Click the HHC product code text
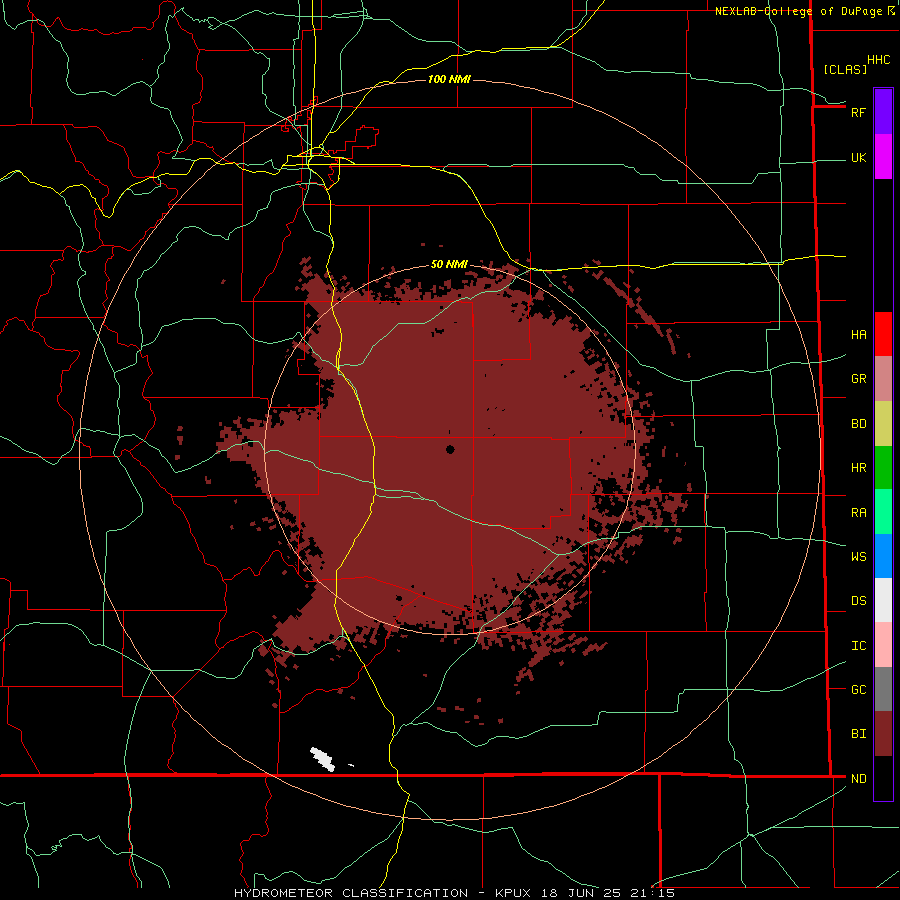 [x=878, y=60]
